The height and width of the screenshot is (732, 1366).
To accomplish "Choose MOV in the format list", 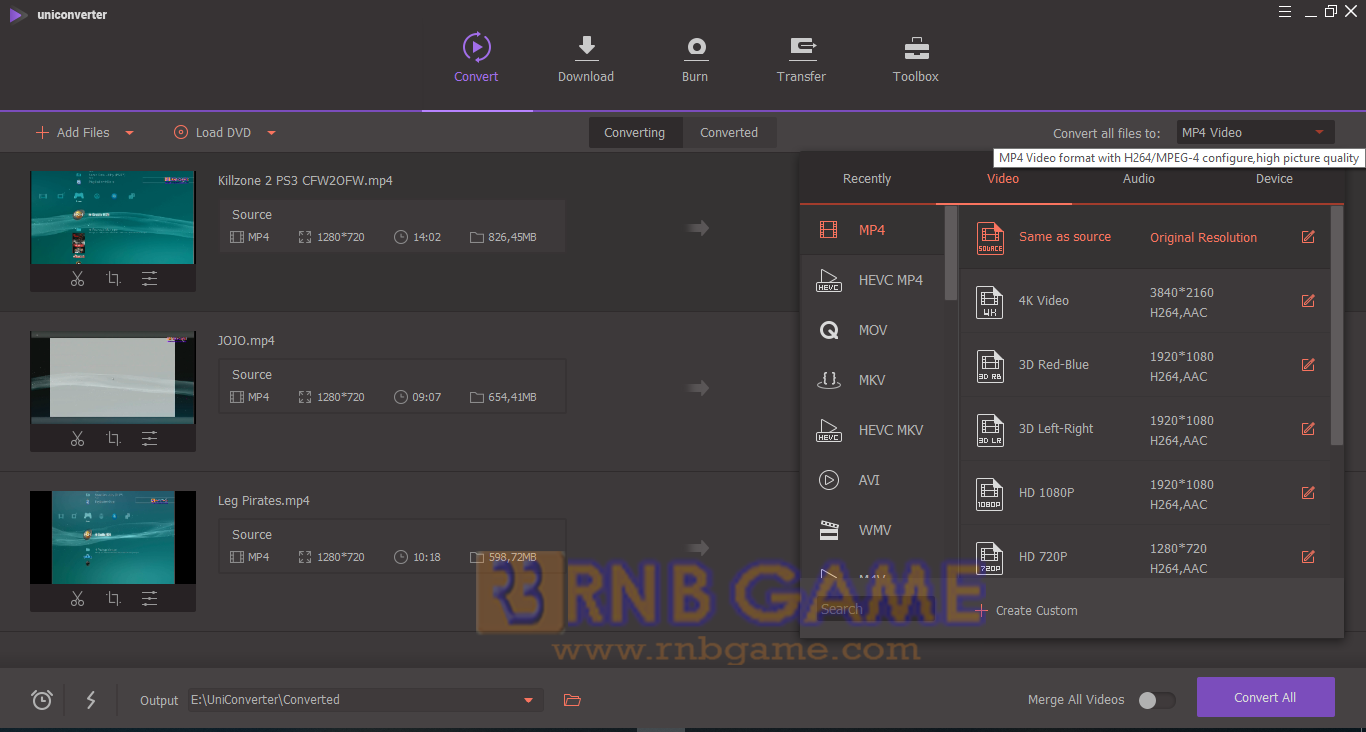I will pos(872,330).
